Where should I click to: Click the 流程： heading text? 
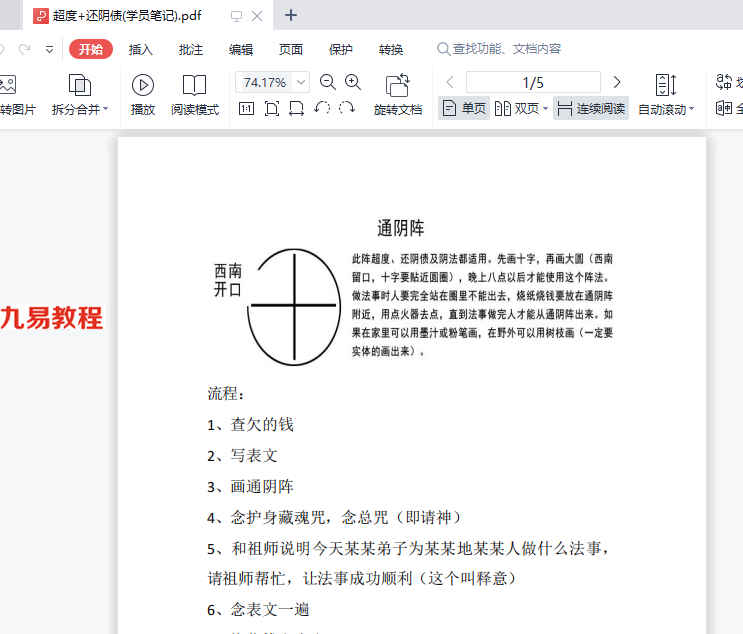coord(226,393)
